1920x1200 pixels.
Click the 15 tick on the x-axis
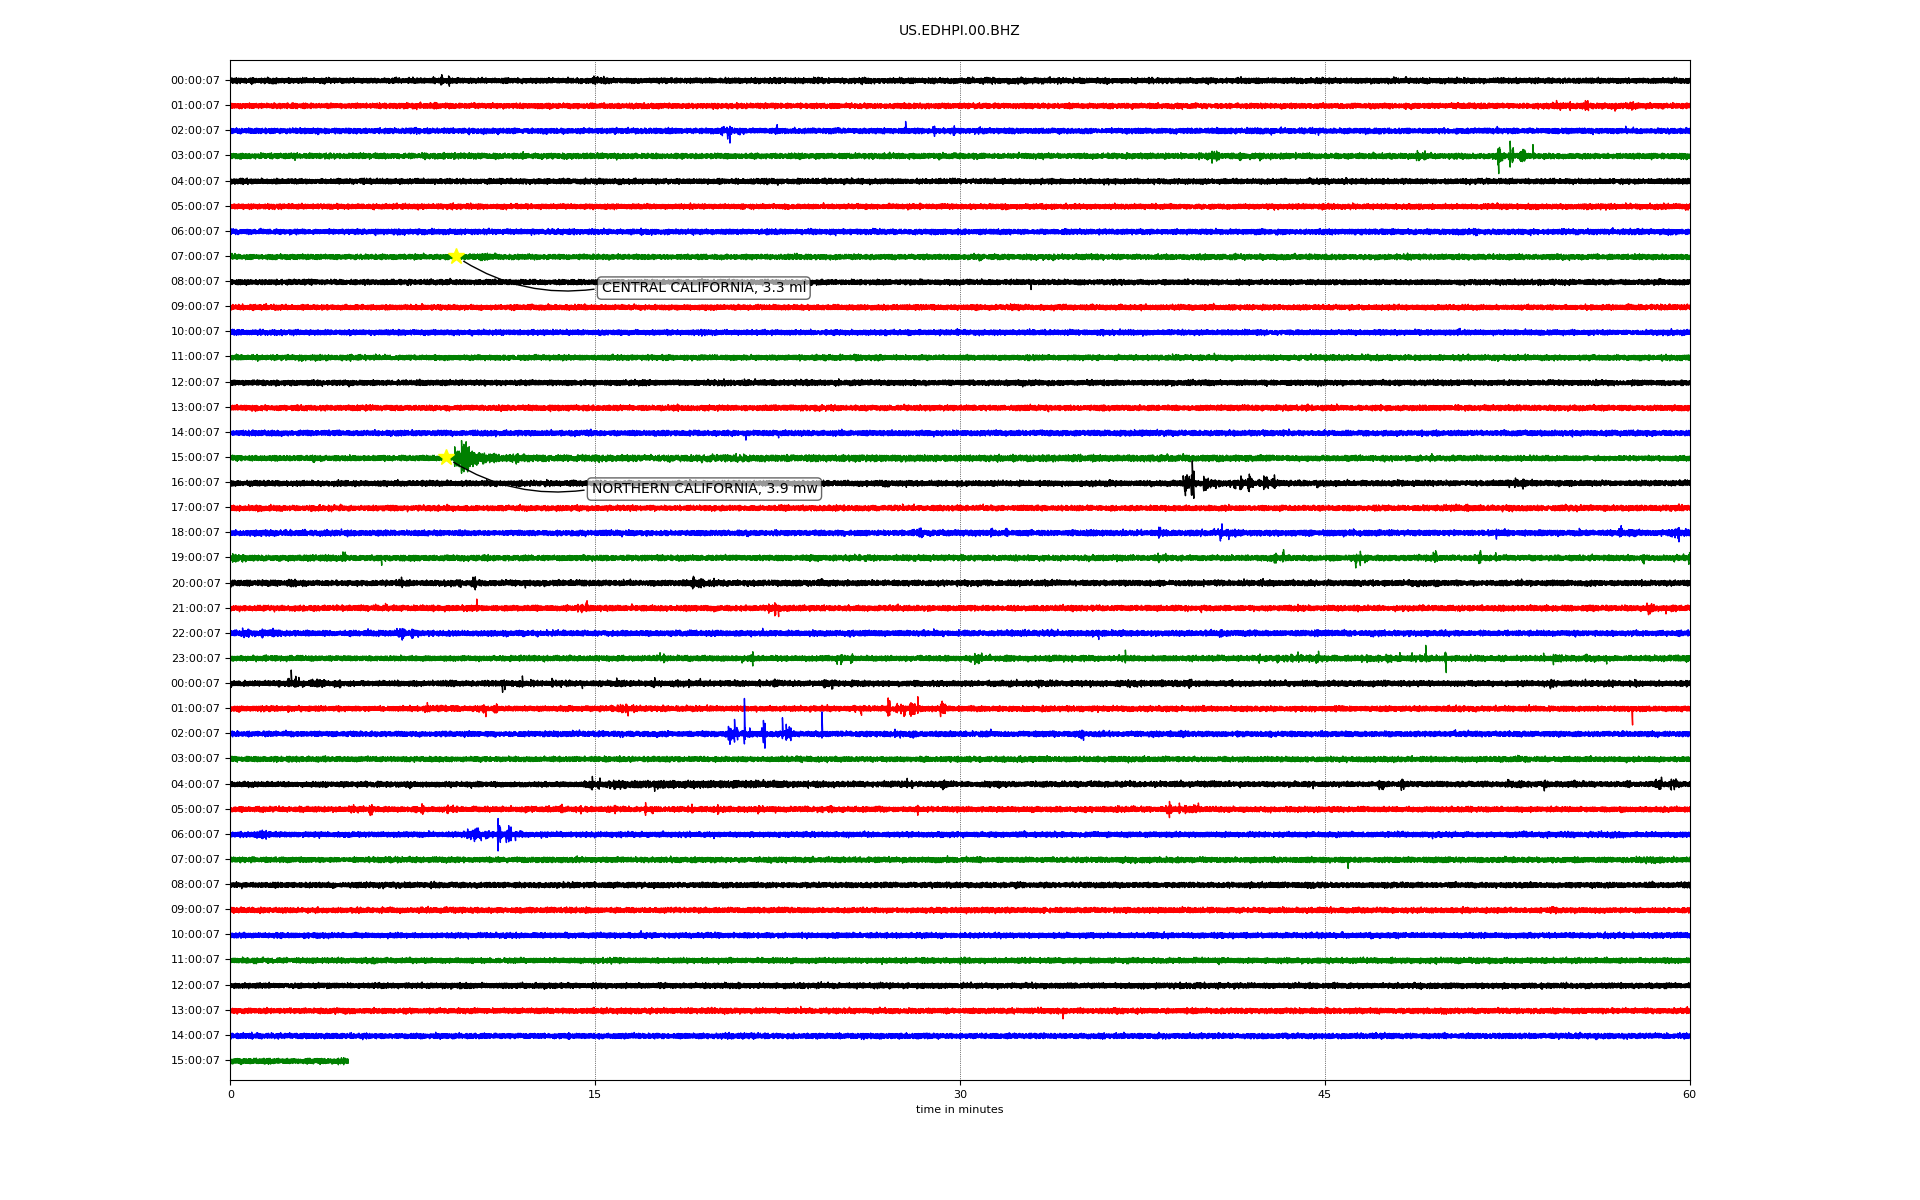[x=595, y=1094]
